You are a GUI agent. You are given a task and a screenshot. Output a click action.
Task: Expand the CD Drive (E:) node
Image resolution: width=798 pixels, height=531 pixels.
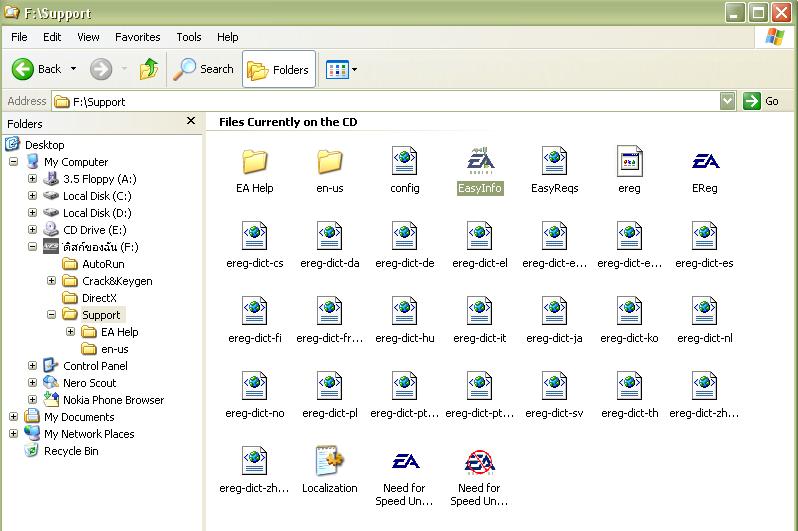tap(33, 230)
